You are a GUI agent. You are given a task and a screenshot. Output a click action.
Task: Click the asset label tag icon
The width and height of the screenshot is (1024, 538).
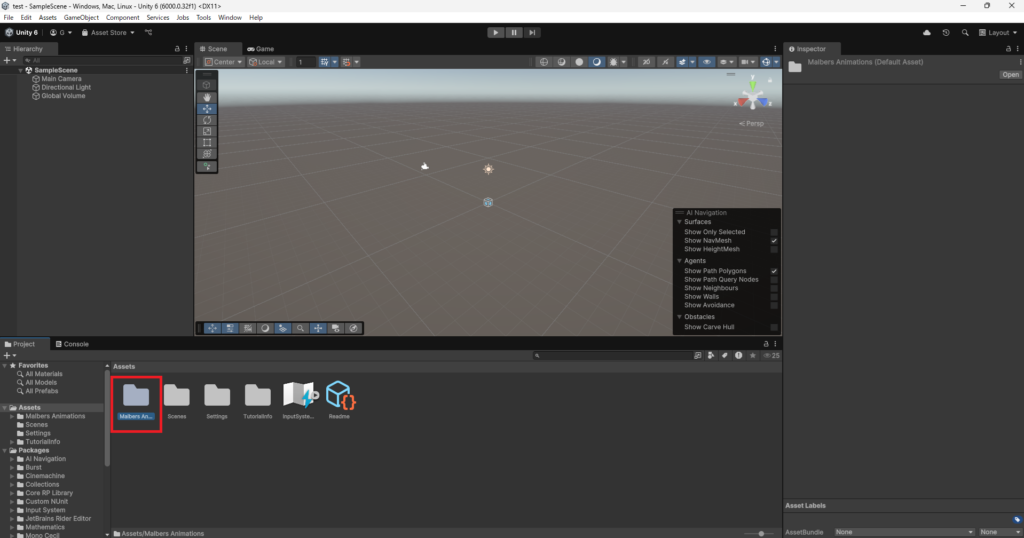[1017, 520]
